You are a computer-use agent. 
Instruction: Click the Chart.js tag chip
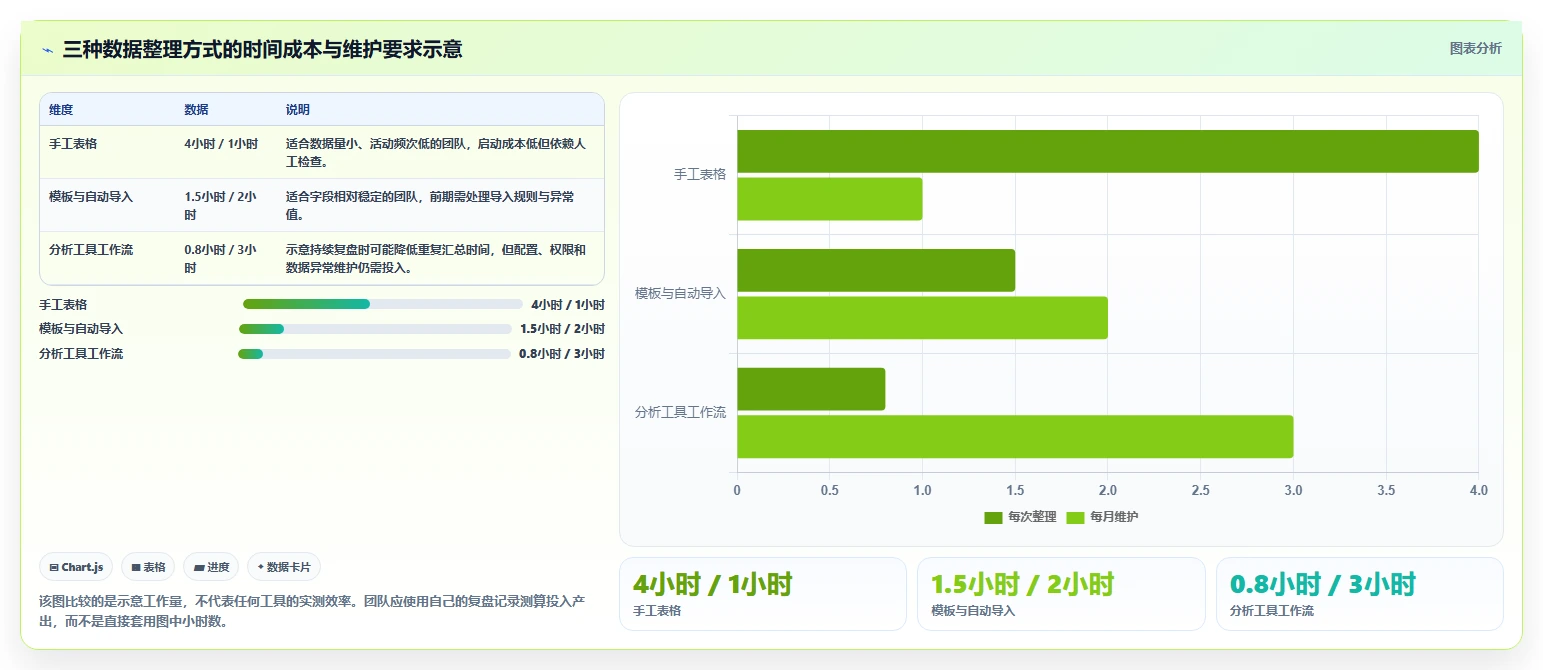click(x=77, y=567)
